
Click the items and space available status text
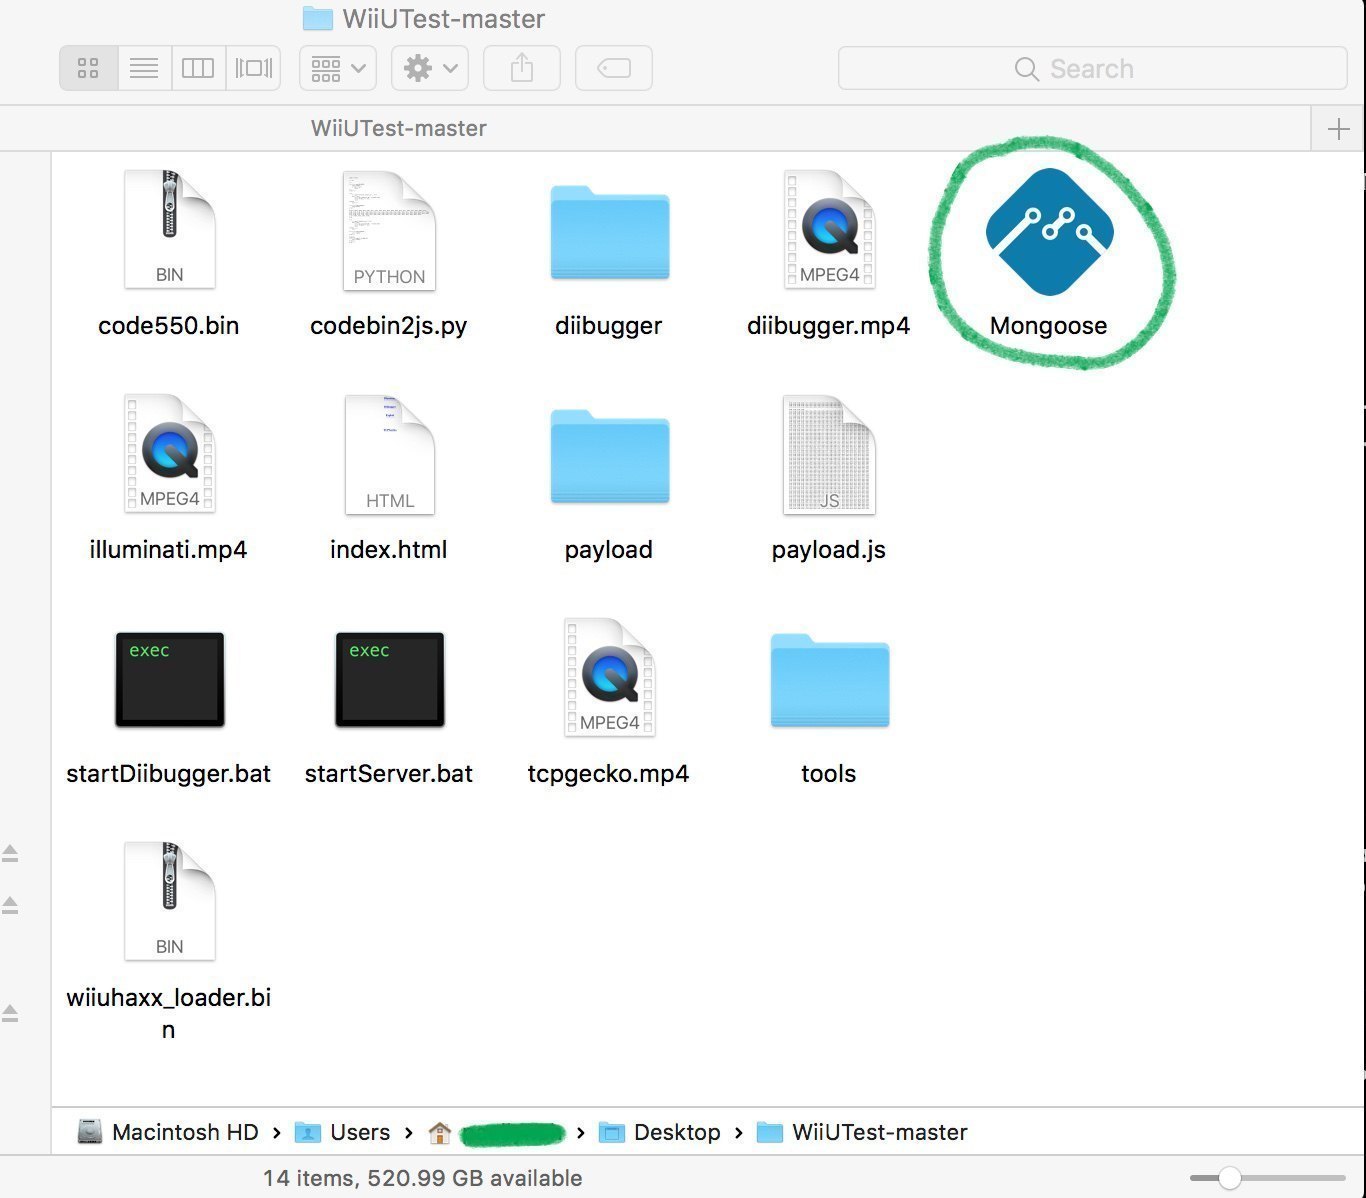click(x=422, y=1178)
